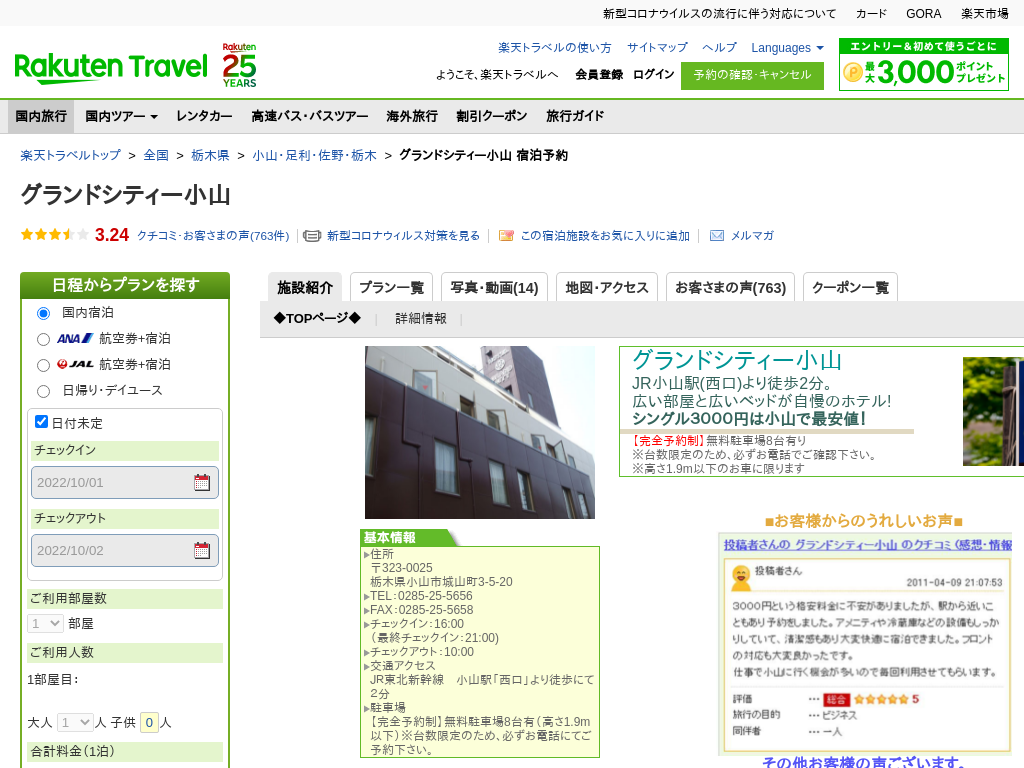Switch to お客さまの声(763) tab
The height and width of the screenshot is (768, 1024).
(730, 287)
